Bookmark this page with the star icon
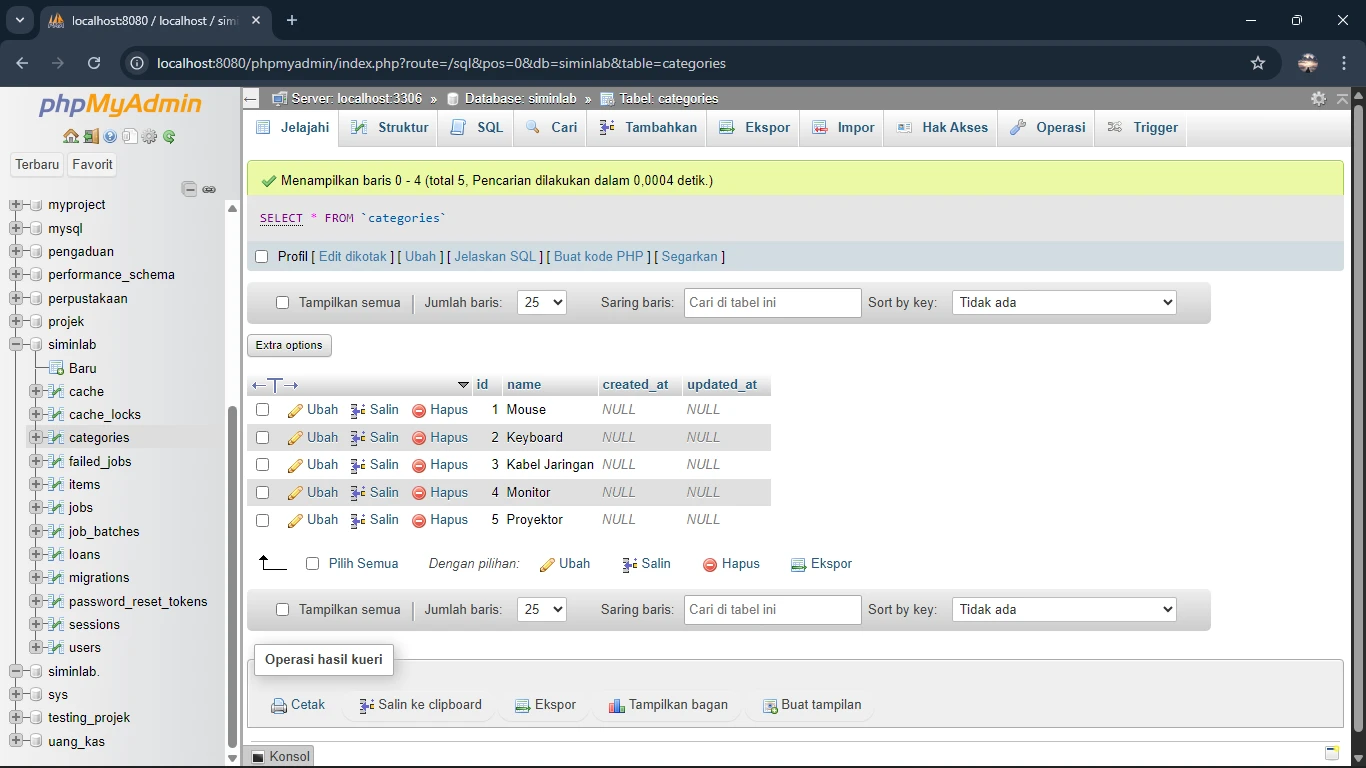 click(x=1258, y=63)
